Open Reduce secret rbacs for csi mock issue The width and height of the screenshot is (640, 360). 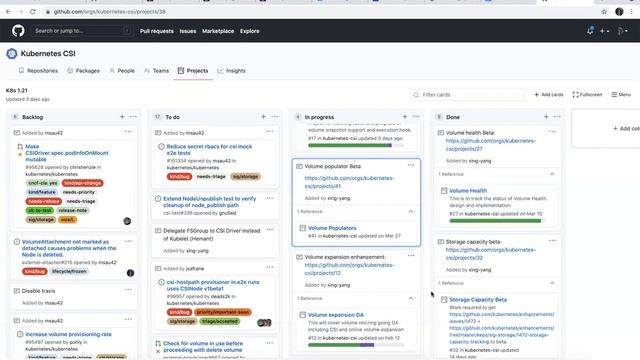(x=209, y=149)
